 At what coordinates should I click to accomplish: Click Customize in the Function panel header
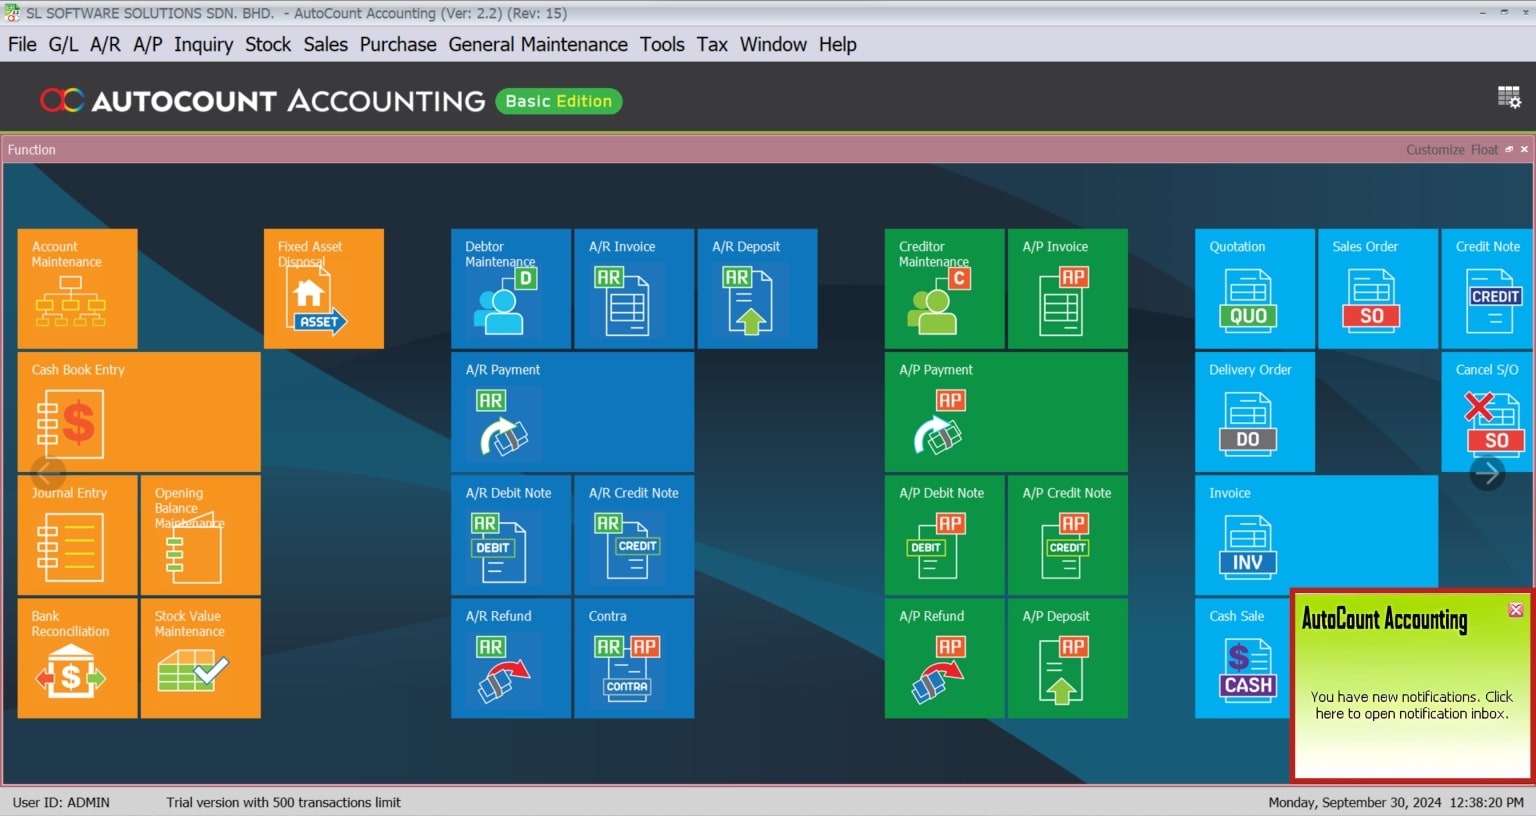point(1434,150)
